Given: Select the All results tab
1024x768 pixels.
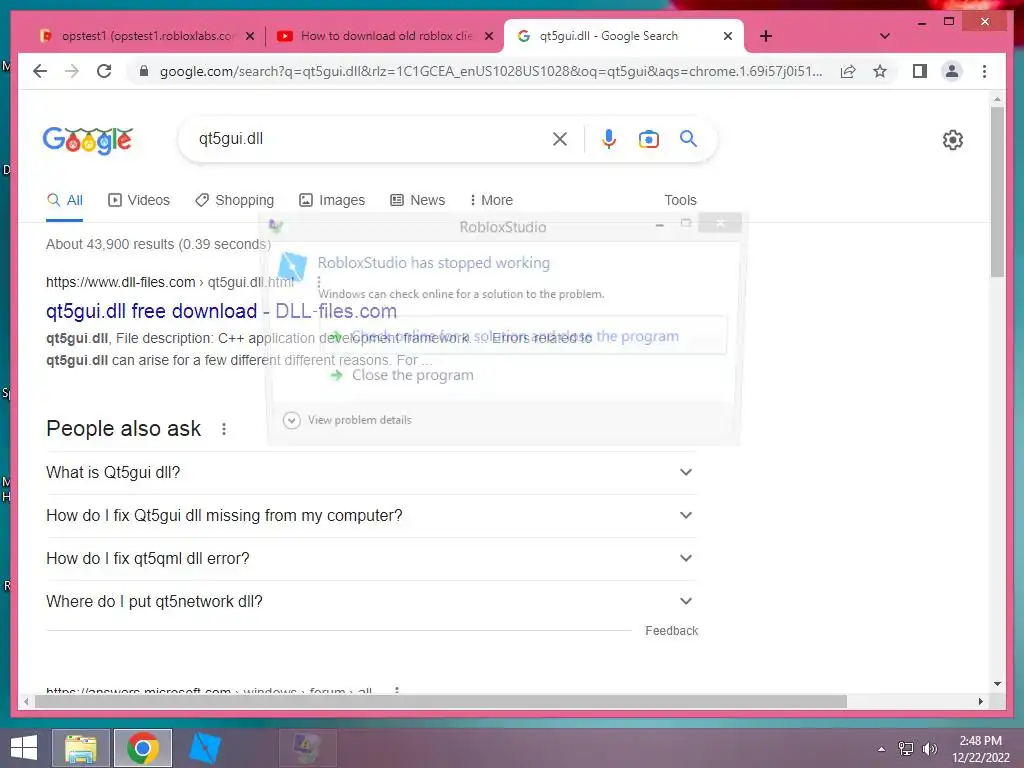Looking at the screenshot, I should coord(65,200).
